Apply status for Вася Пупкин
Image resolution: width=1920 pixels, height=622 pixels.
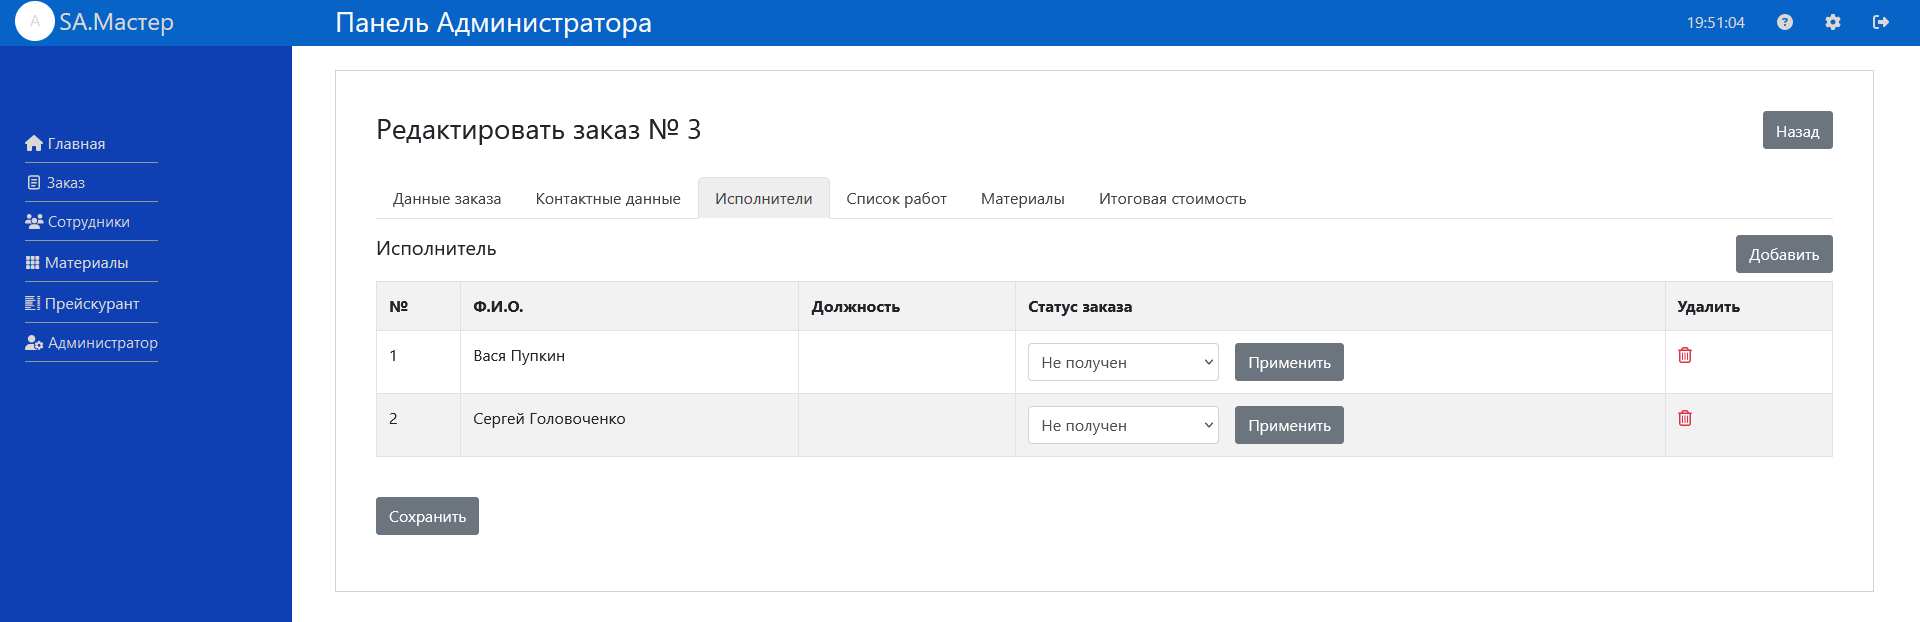pos(1289,362)
